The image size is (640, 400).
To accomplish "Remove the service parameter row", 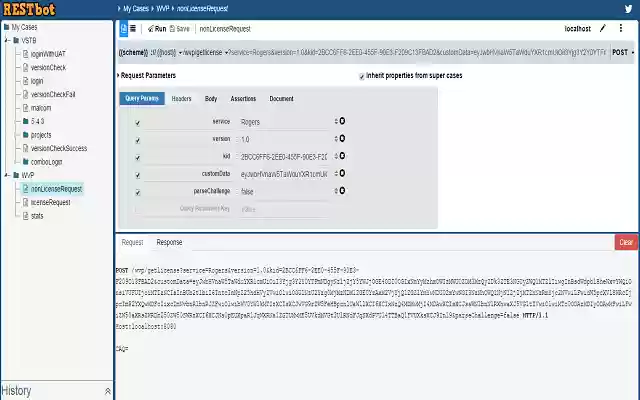I will click(342, 121).
